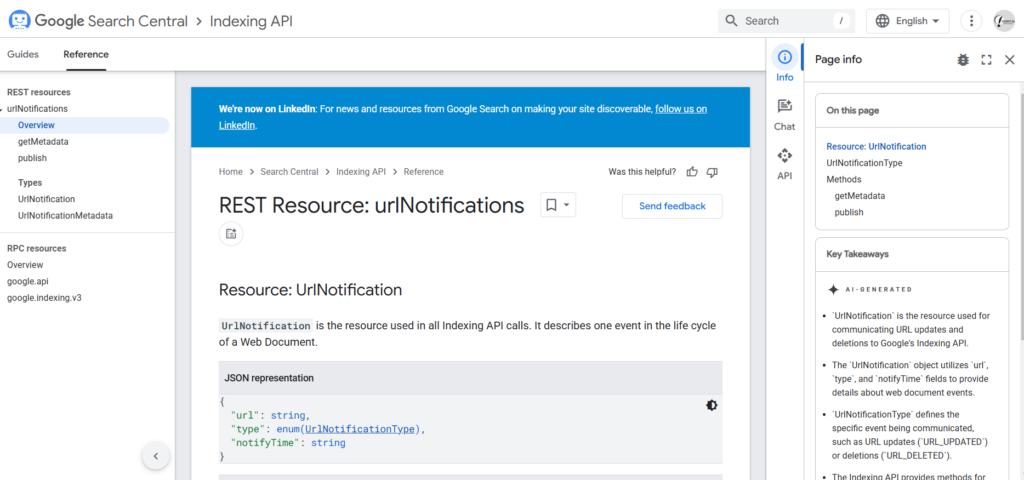Jump to Resource: UrlNotification in On this page
The width and height of the screenshot is (1024, 480).
876,146
